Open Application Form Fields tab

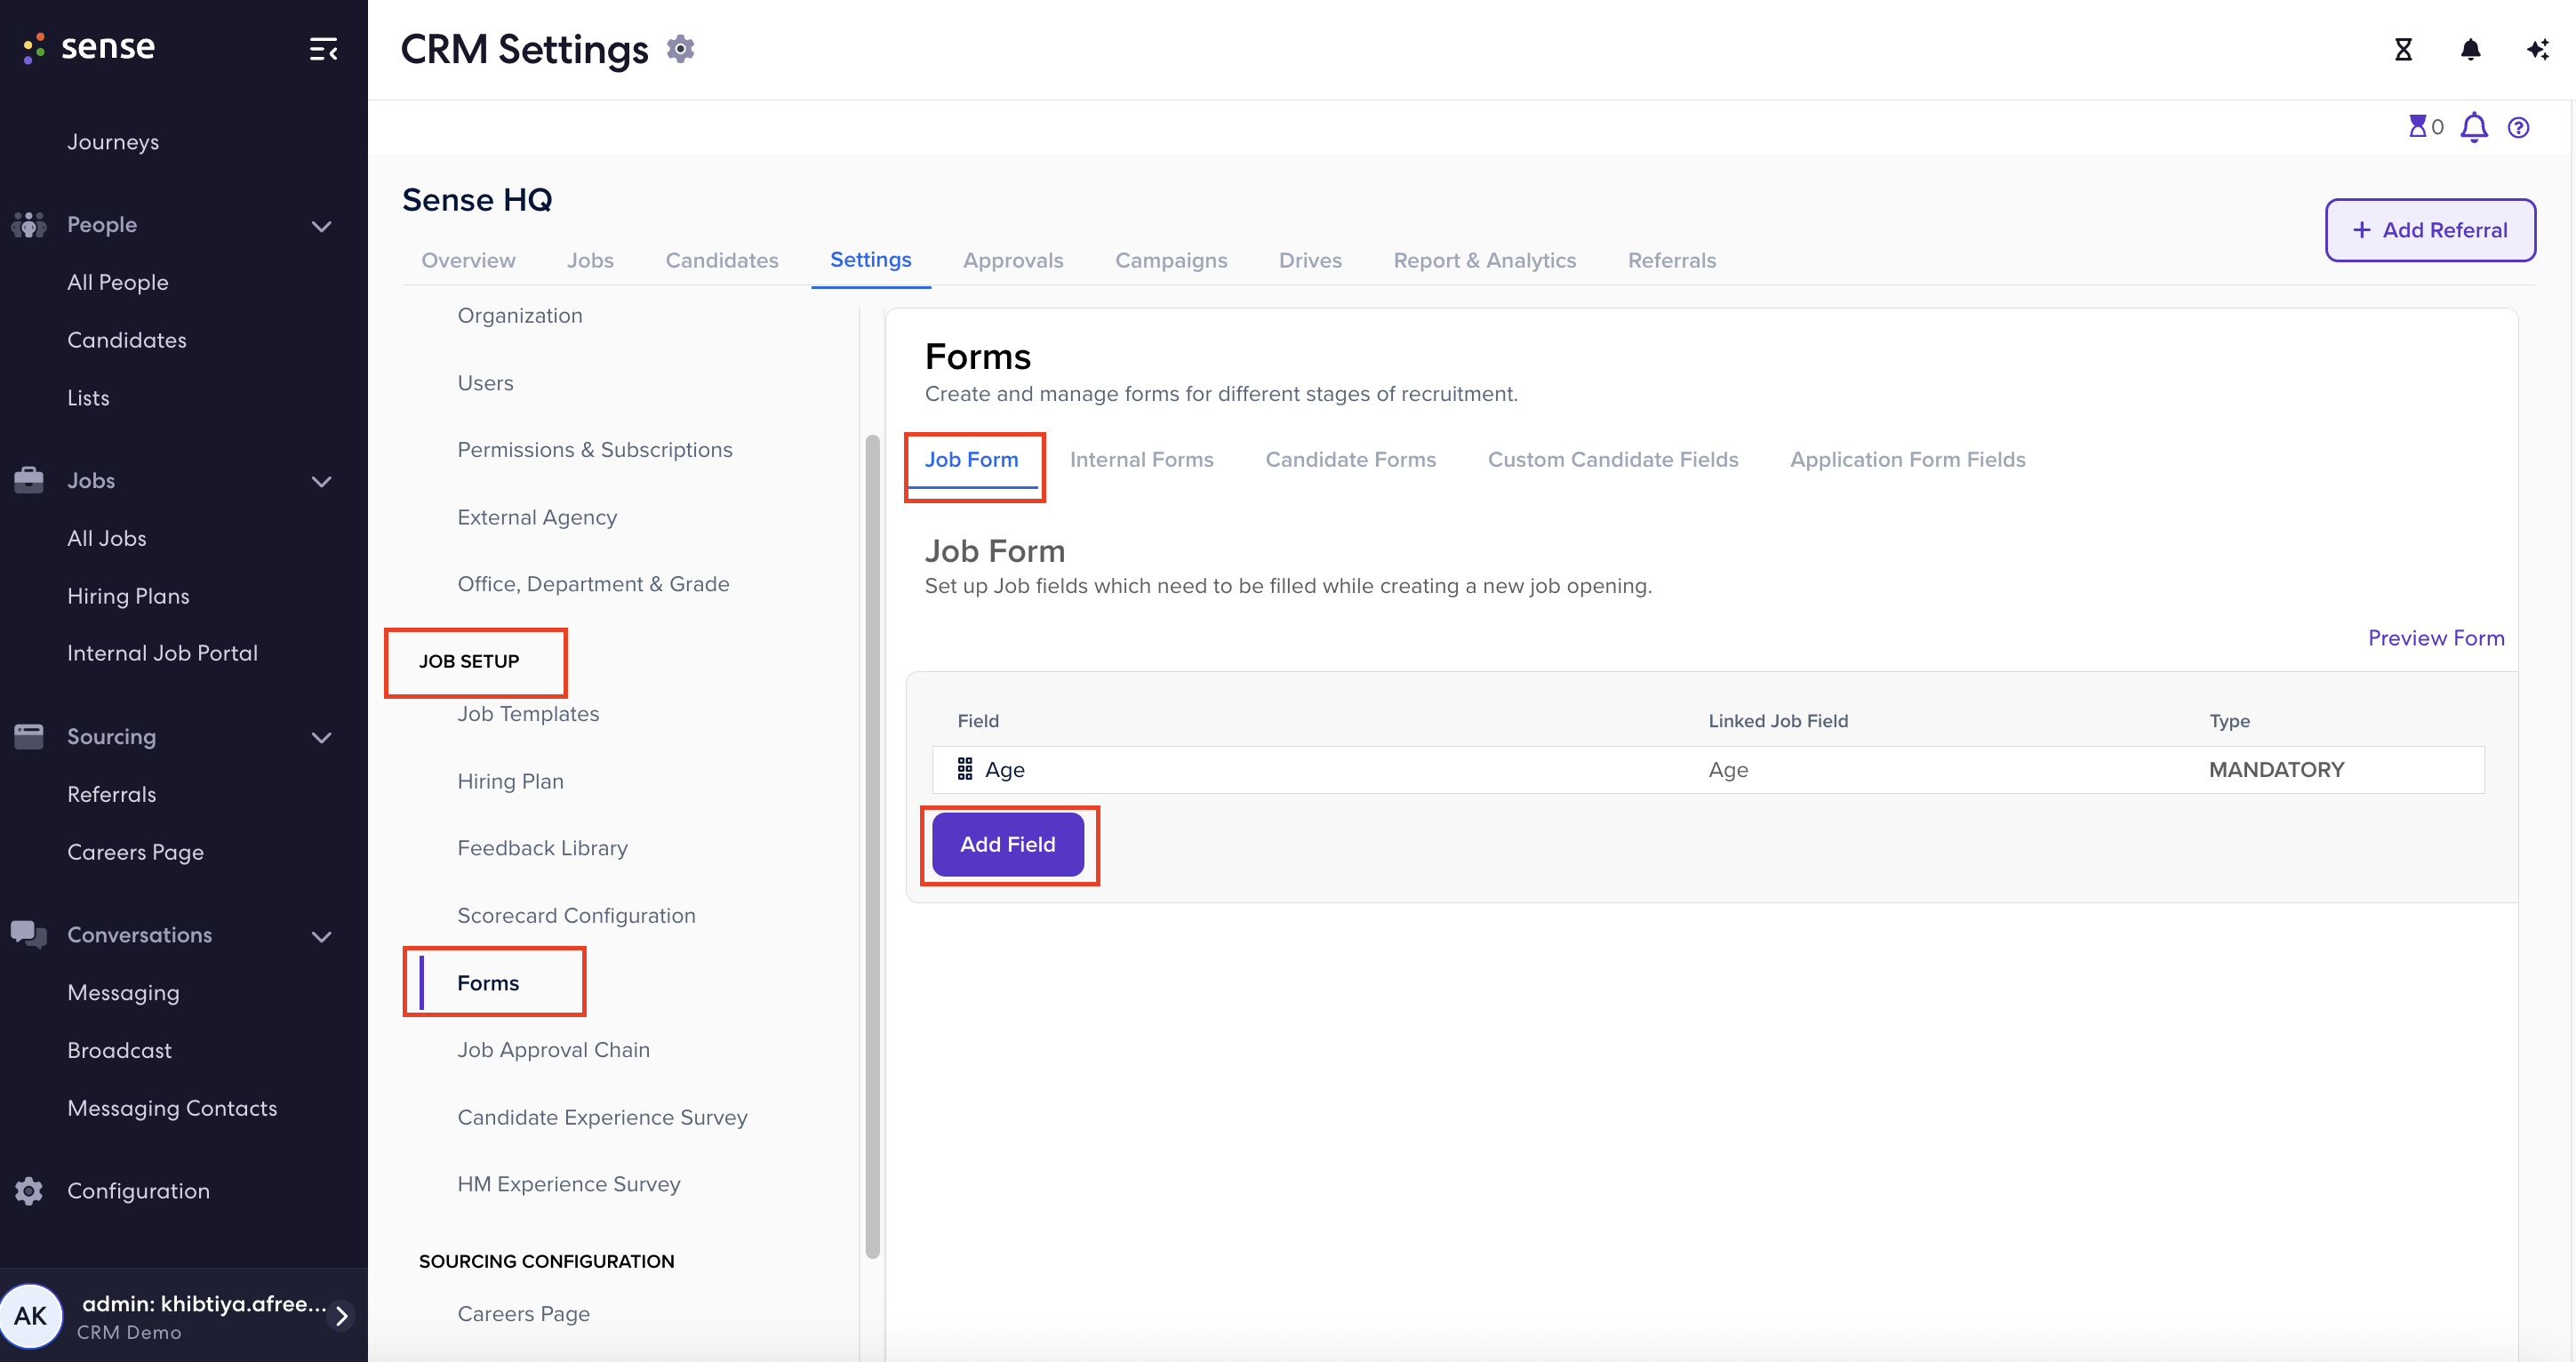[x=1907, y=460]
